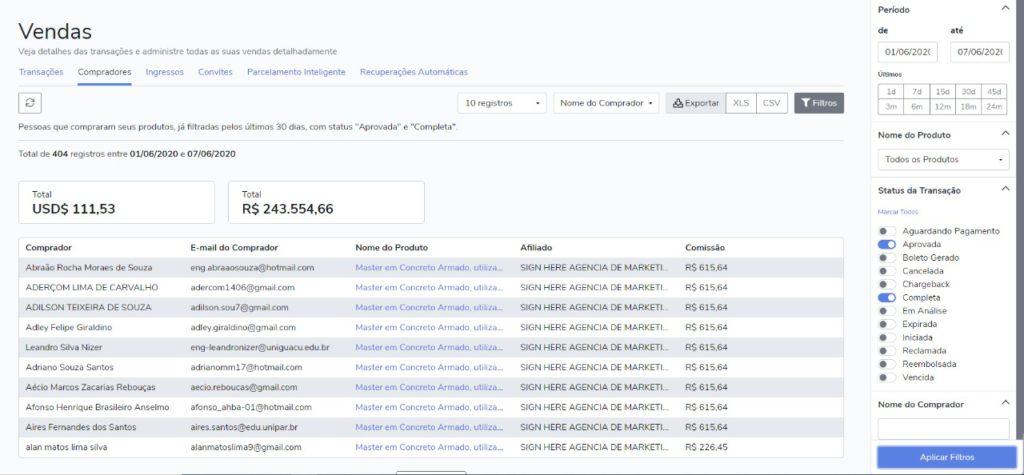Screen dimensions: 1024x475
Task: Disable the Aprovada status toggle
Action: pos(886,244)
